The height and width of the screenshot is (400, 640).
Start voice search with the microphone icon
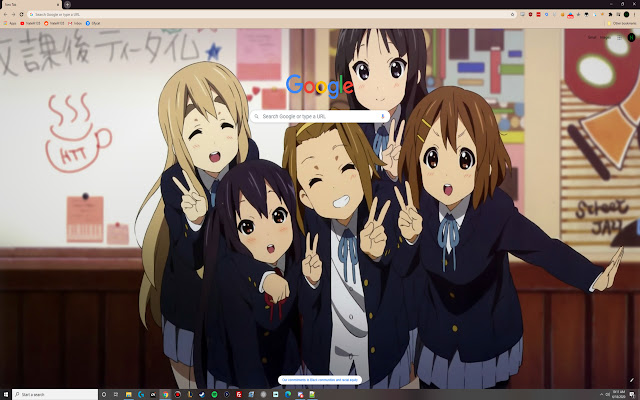point(382,116)
